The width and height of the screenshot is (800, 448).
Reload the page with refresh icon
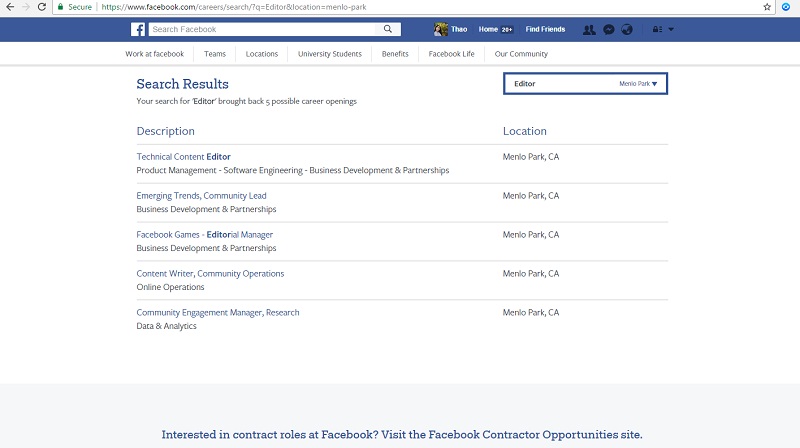point(42,7)
